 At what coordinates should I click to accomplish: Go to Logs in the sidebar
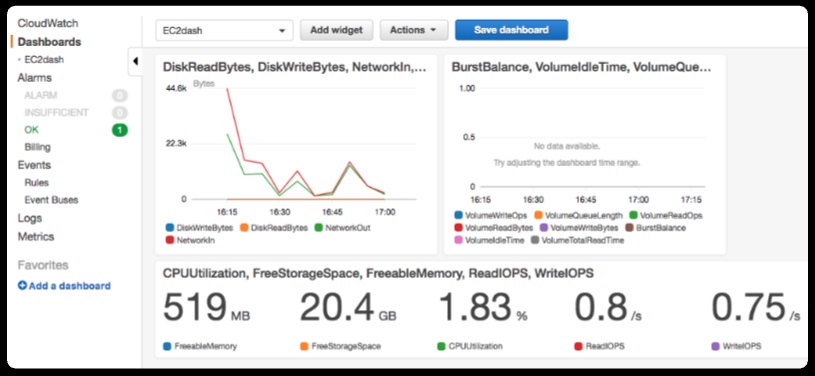click(30, 218)
